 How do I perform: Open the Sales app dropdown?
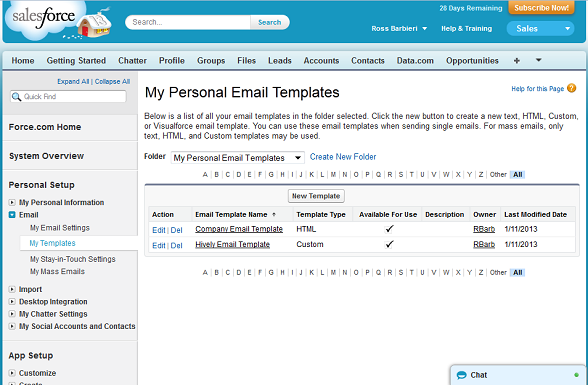point(540,28)
